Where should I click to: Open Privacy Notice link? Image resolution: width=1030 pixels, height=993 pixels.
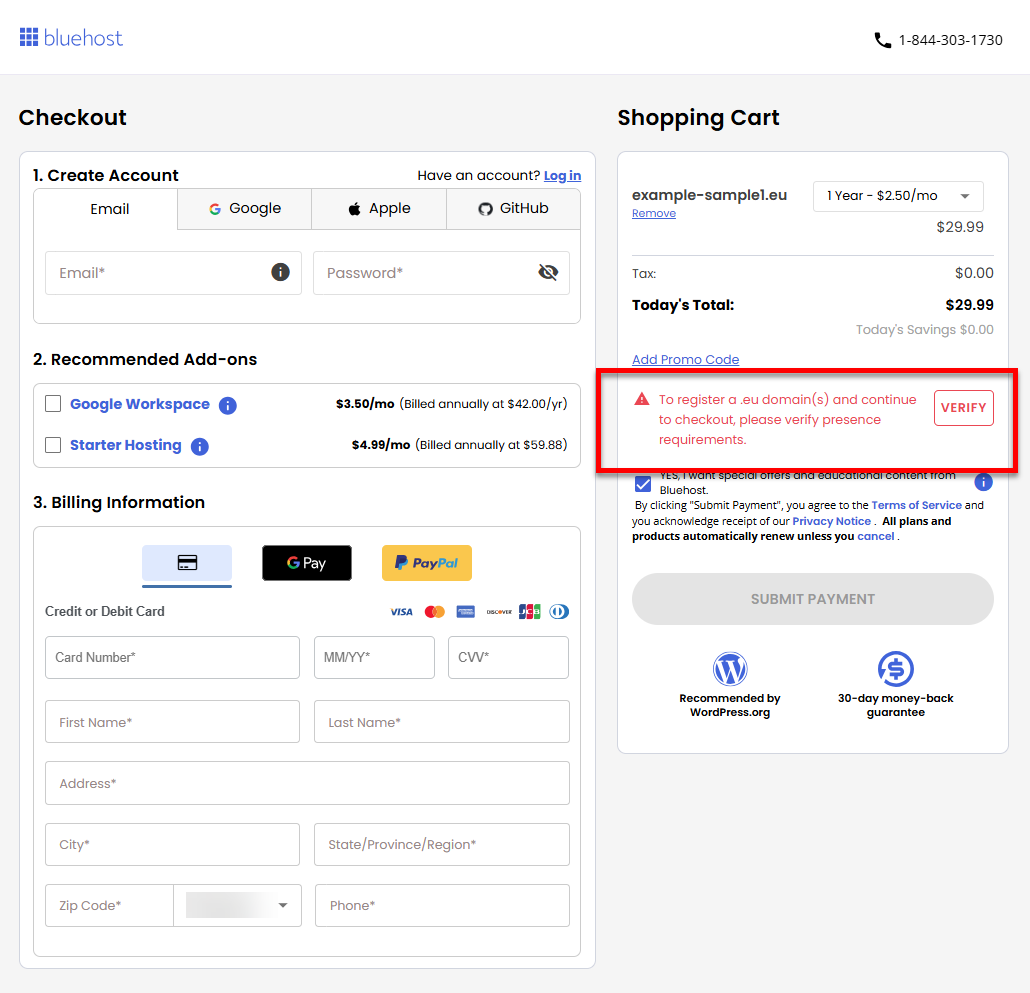tap(831, 521)
